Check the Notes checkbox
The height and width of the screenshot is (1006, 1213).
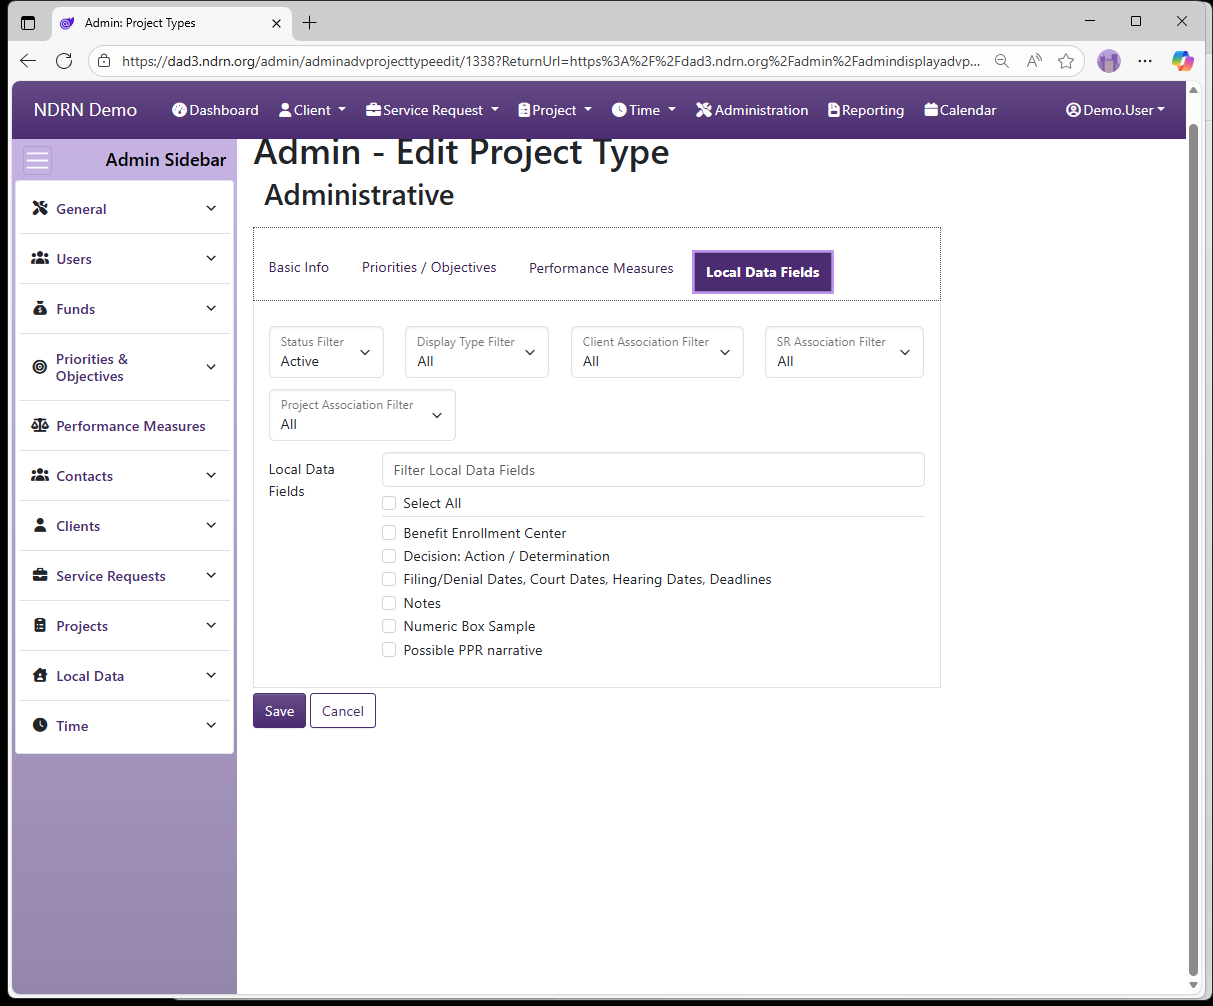(389, 603)
